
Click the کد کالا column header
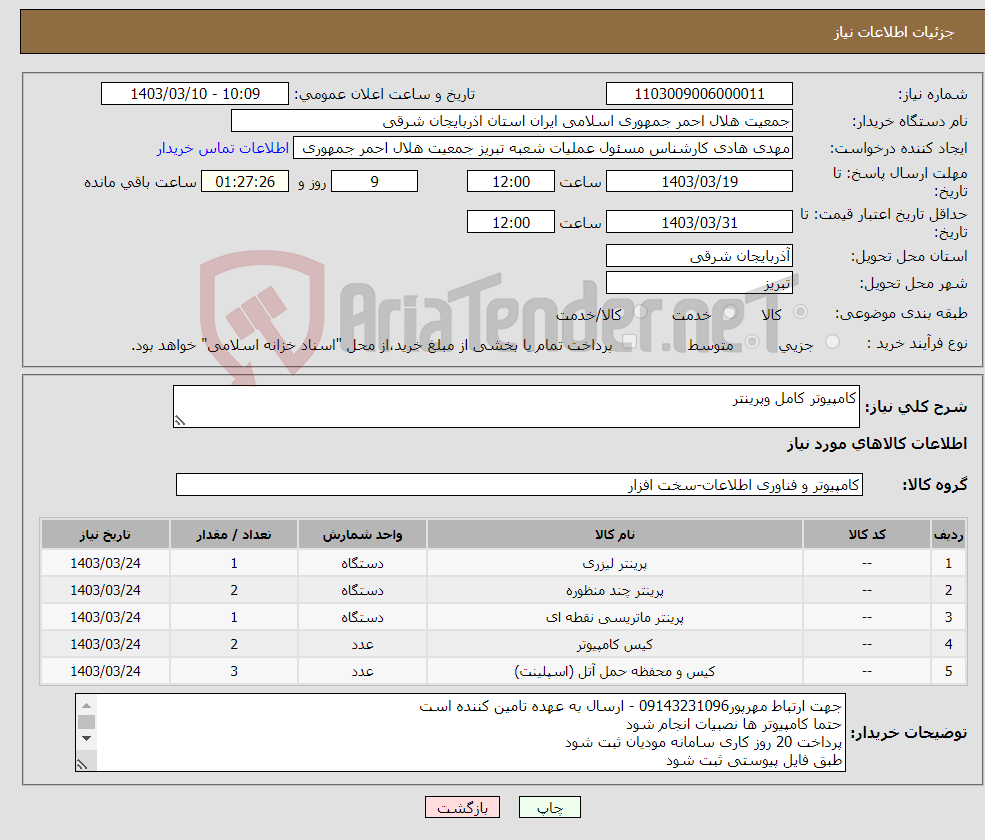pos(867,535)
